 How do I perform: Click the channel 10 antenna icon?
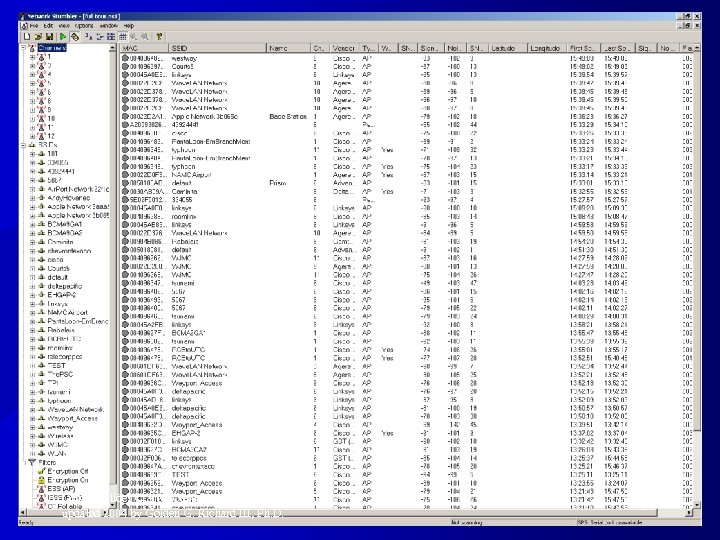[x=41, y=118]
